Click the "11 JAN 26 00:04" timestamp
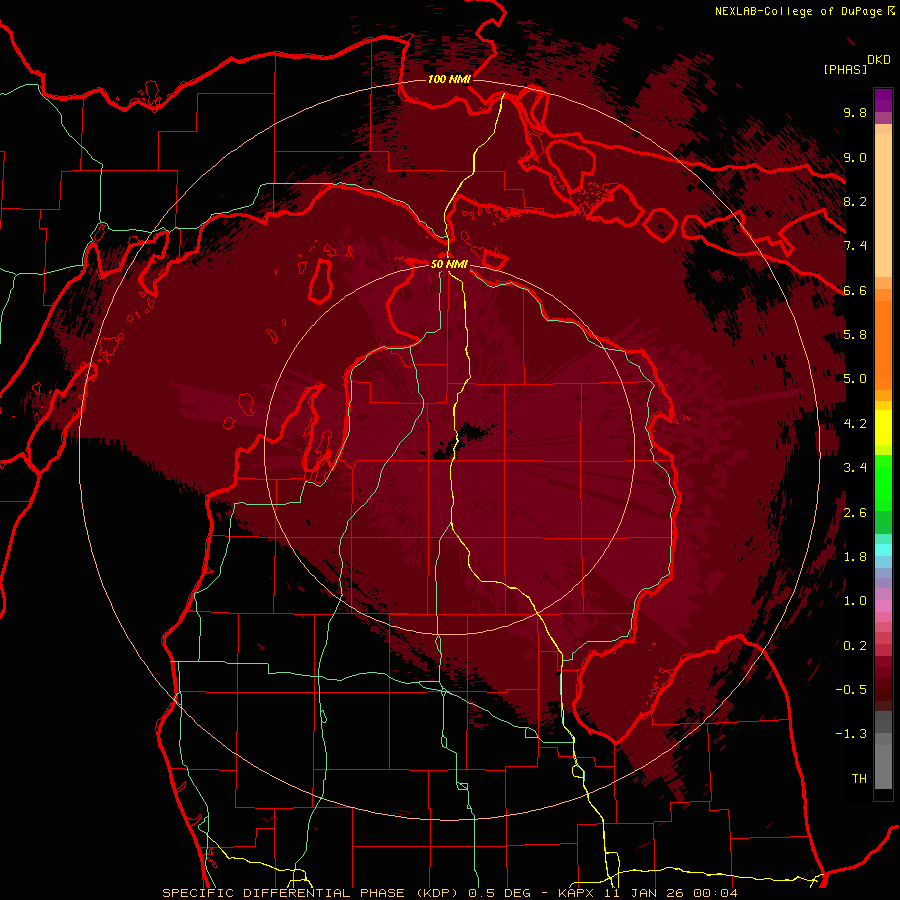This screenshot has width=900, height=900. point(670,893)
